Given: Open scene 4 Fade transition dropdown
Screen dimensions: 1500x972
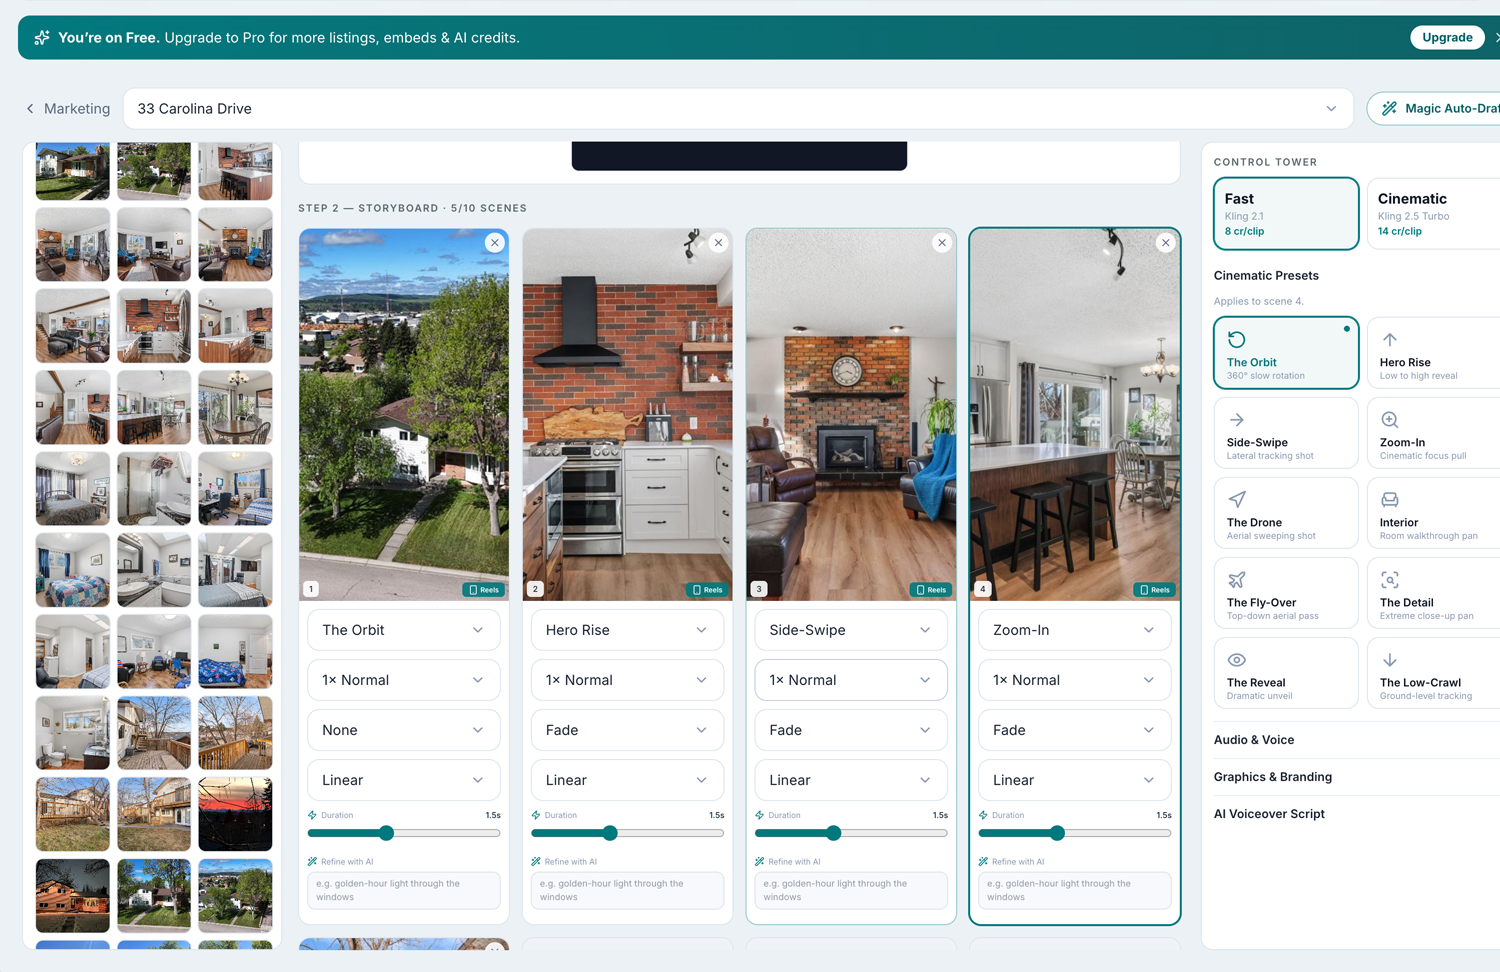Looking at the screenshot, I should point(1074,730).
